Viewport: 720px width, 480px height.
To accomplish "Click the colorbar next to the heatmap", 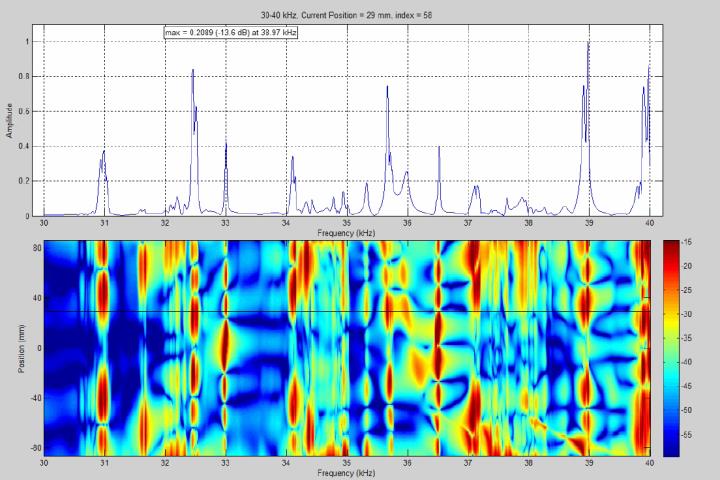I will 671,349.
